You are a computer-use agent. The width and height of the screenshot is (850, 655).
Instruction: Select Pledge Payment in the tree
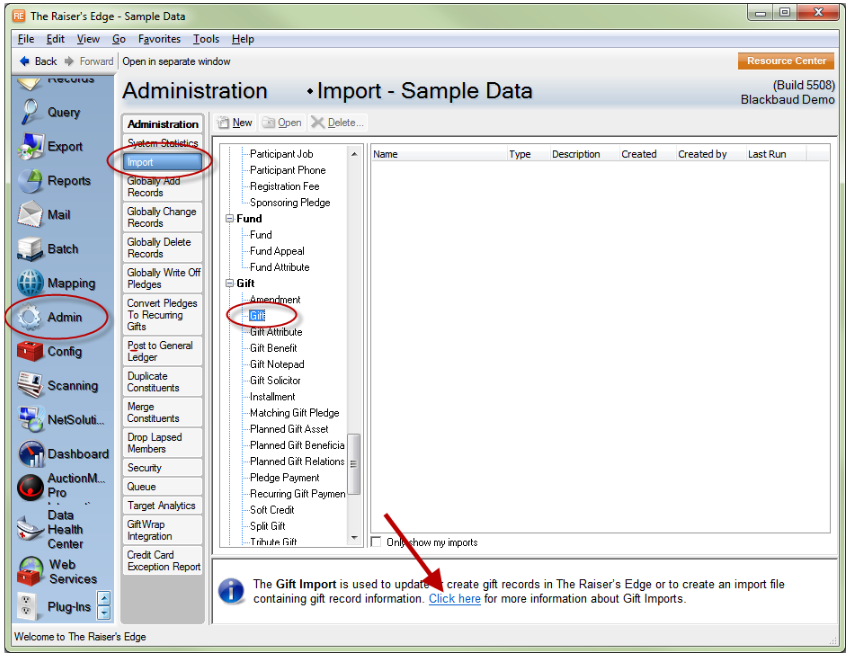point(285,478)
